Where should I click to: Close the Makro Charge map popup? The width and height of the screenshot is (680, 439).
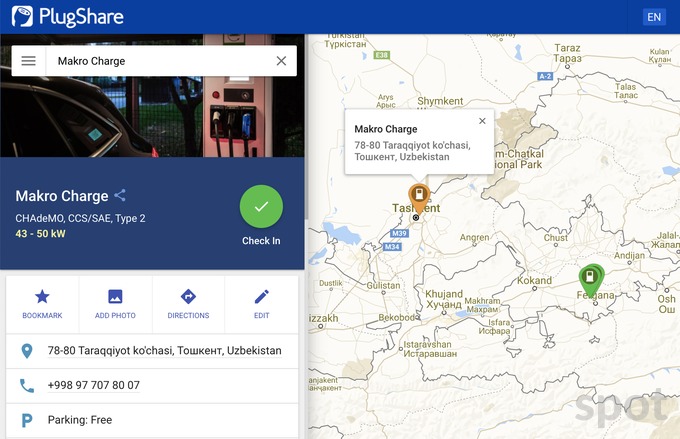pos(482,121)
